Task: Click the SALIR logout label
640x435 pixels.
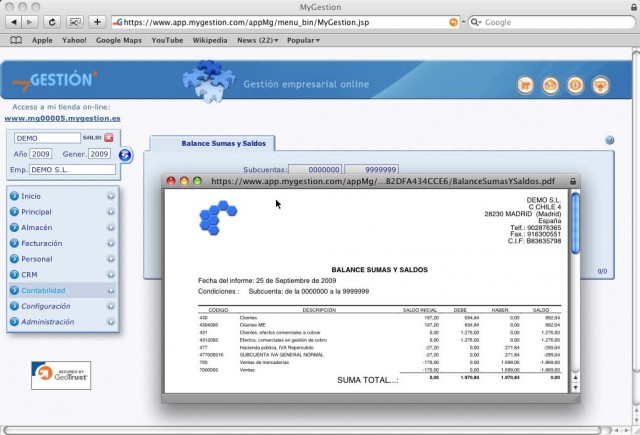Action: (x=92, y=138)
